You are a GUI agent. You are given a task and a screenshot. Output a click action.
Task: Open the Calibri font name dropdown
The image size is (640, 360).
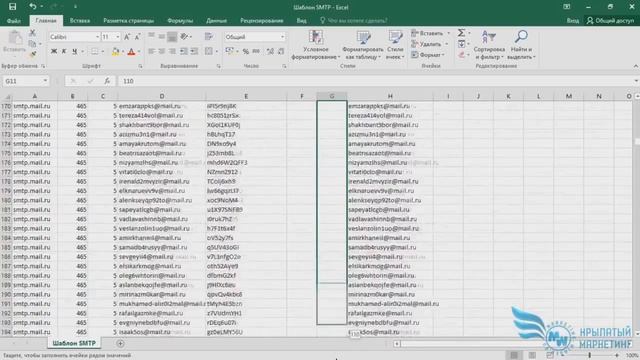point(98,37)
